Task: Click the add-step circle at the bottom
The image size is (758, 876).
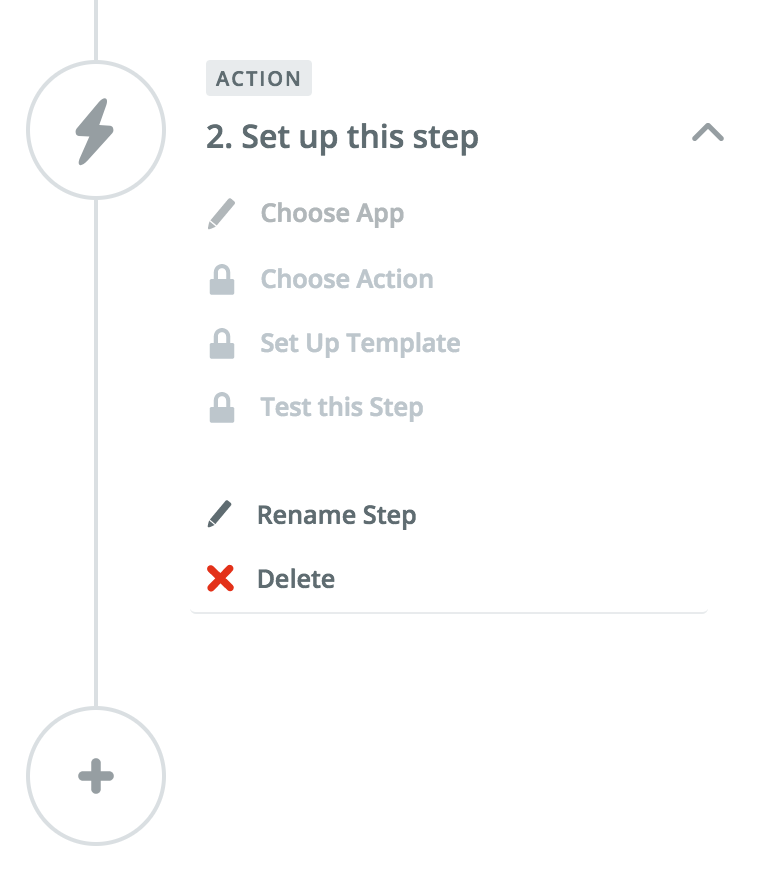Action: [96, 773]
